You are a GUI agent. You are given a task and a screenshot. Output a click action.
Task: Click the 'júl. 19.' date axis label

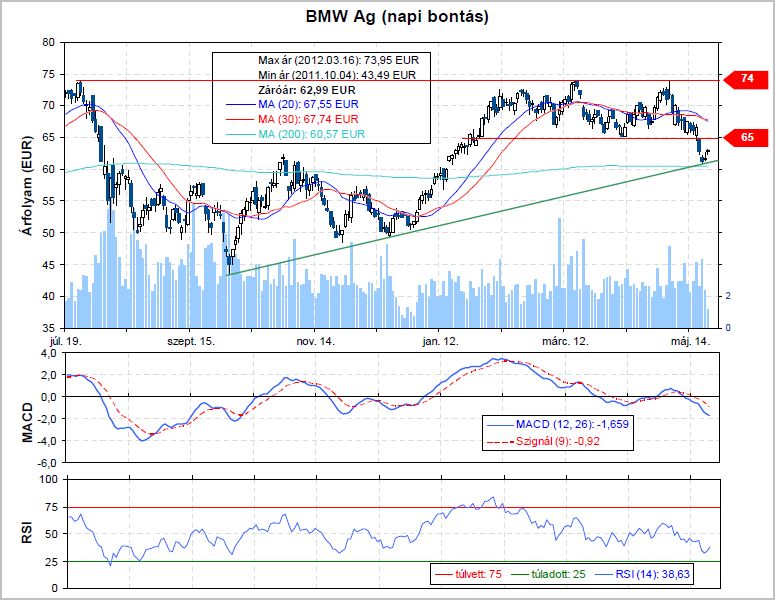65,341
